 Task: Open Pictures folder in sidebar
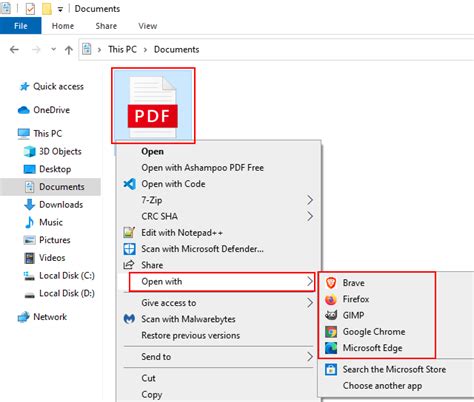tap(55, 240)
